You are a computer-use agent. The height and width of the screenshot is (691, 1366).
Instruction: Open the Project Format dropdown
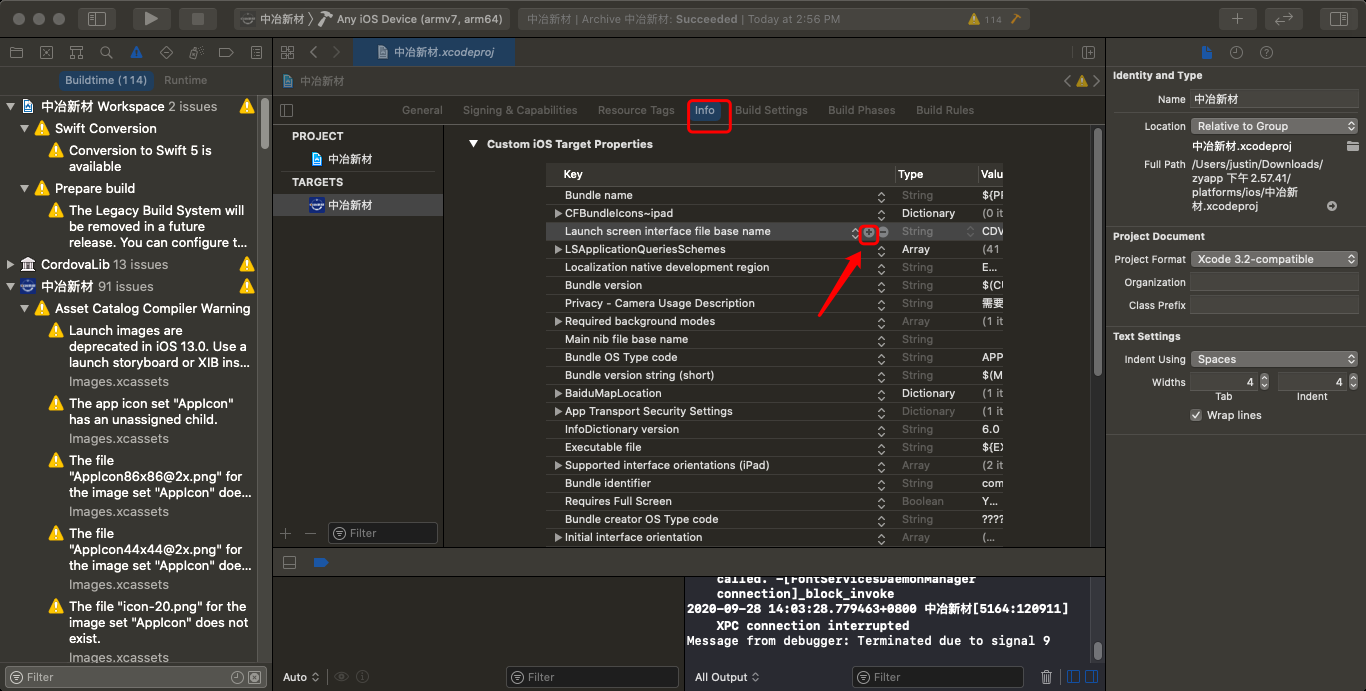(1275, 259)
